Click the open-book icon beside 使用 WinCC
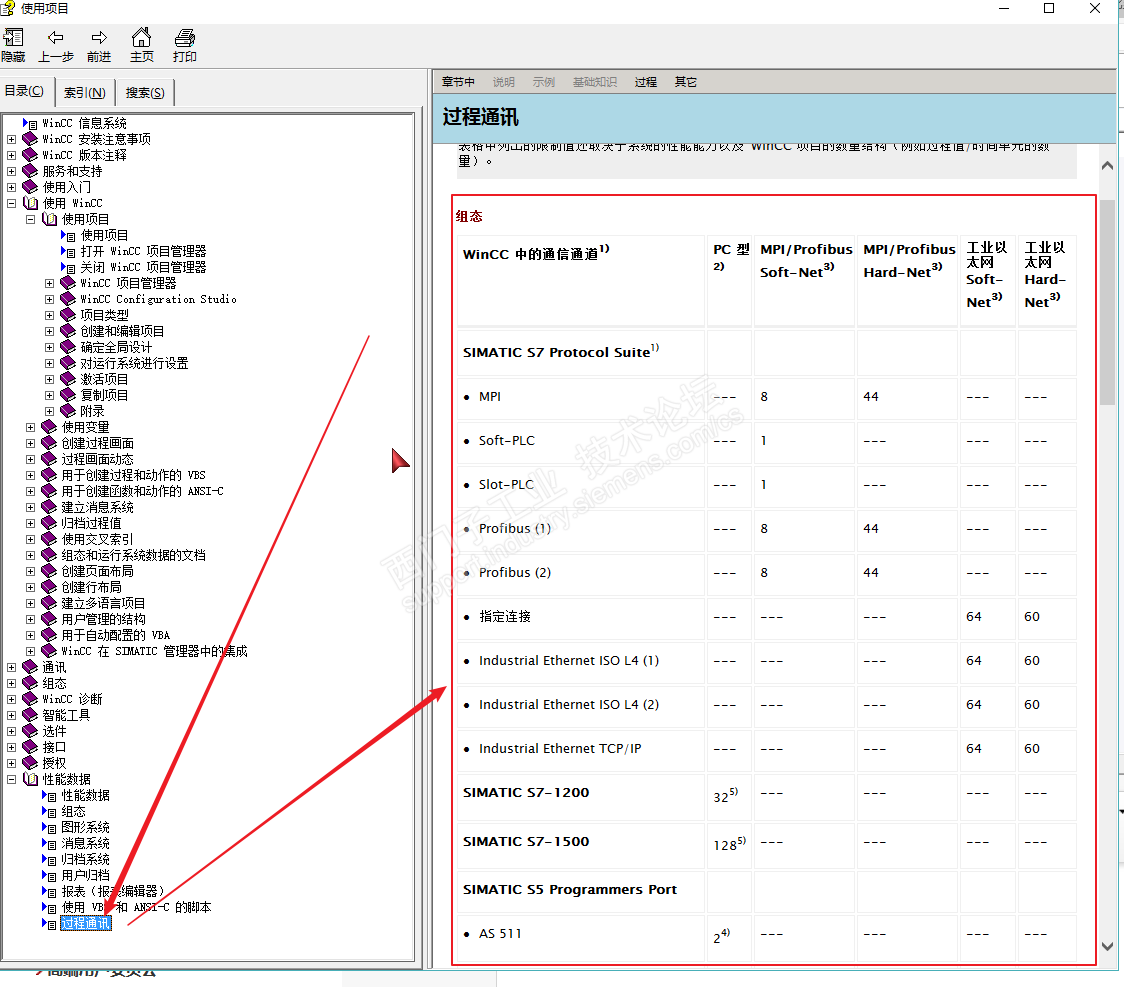 click(30, 203)
